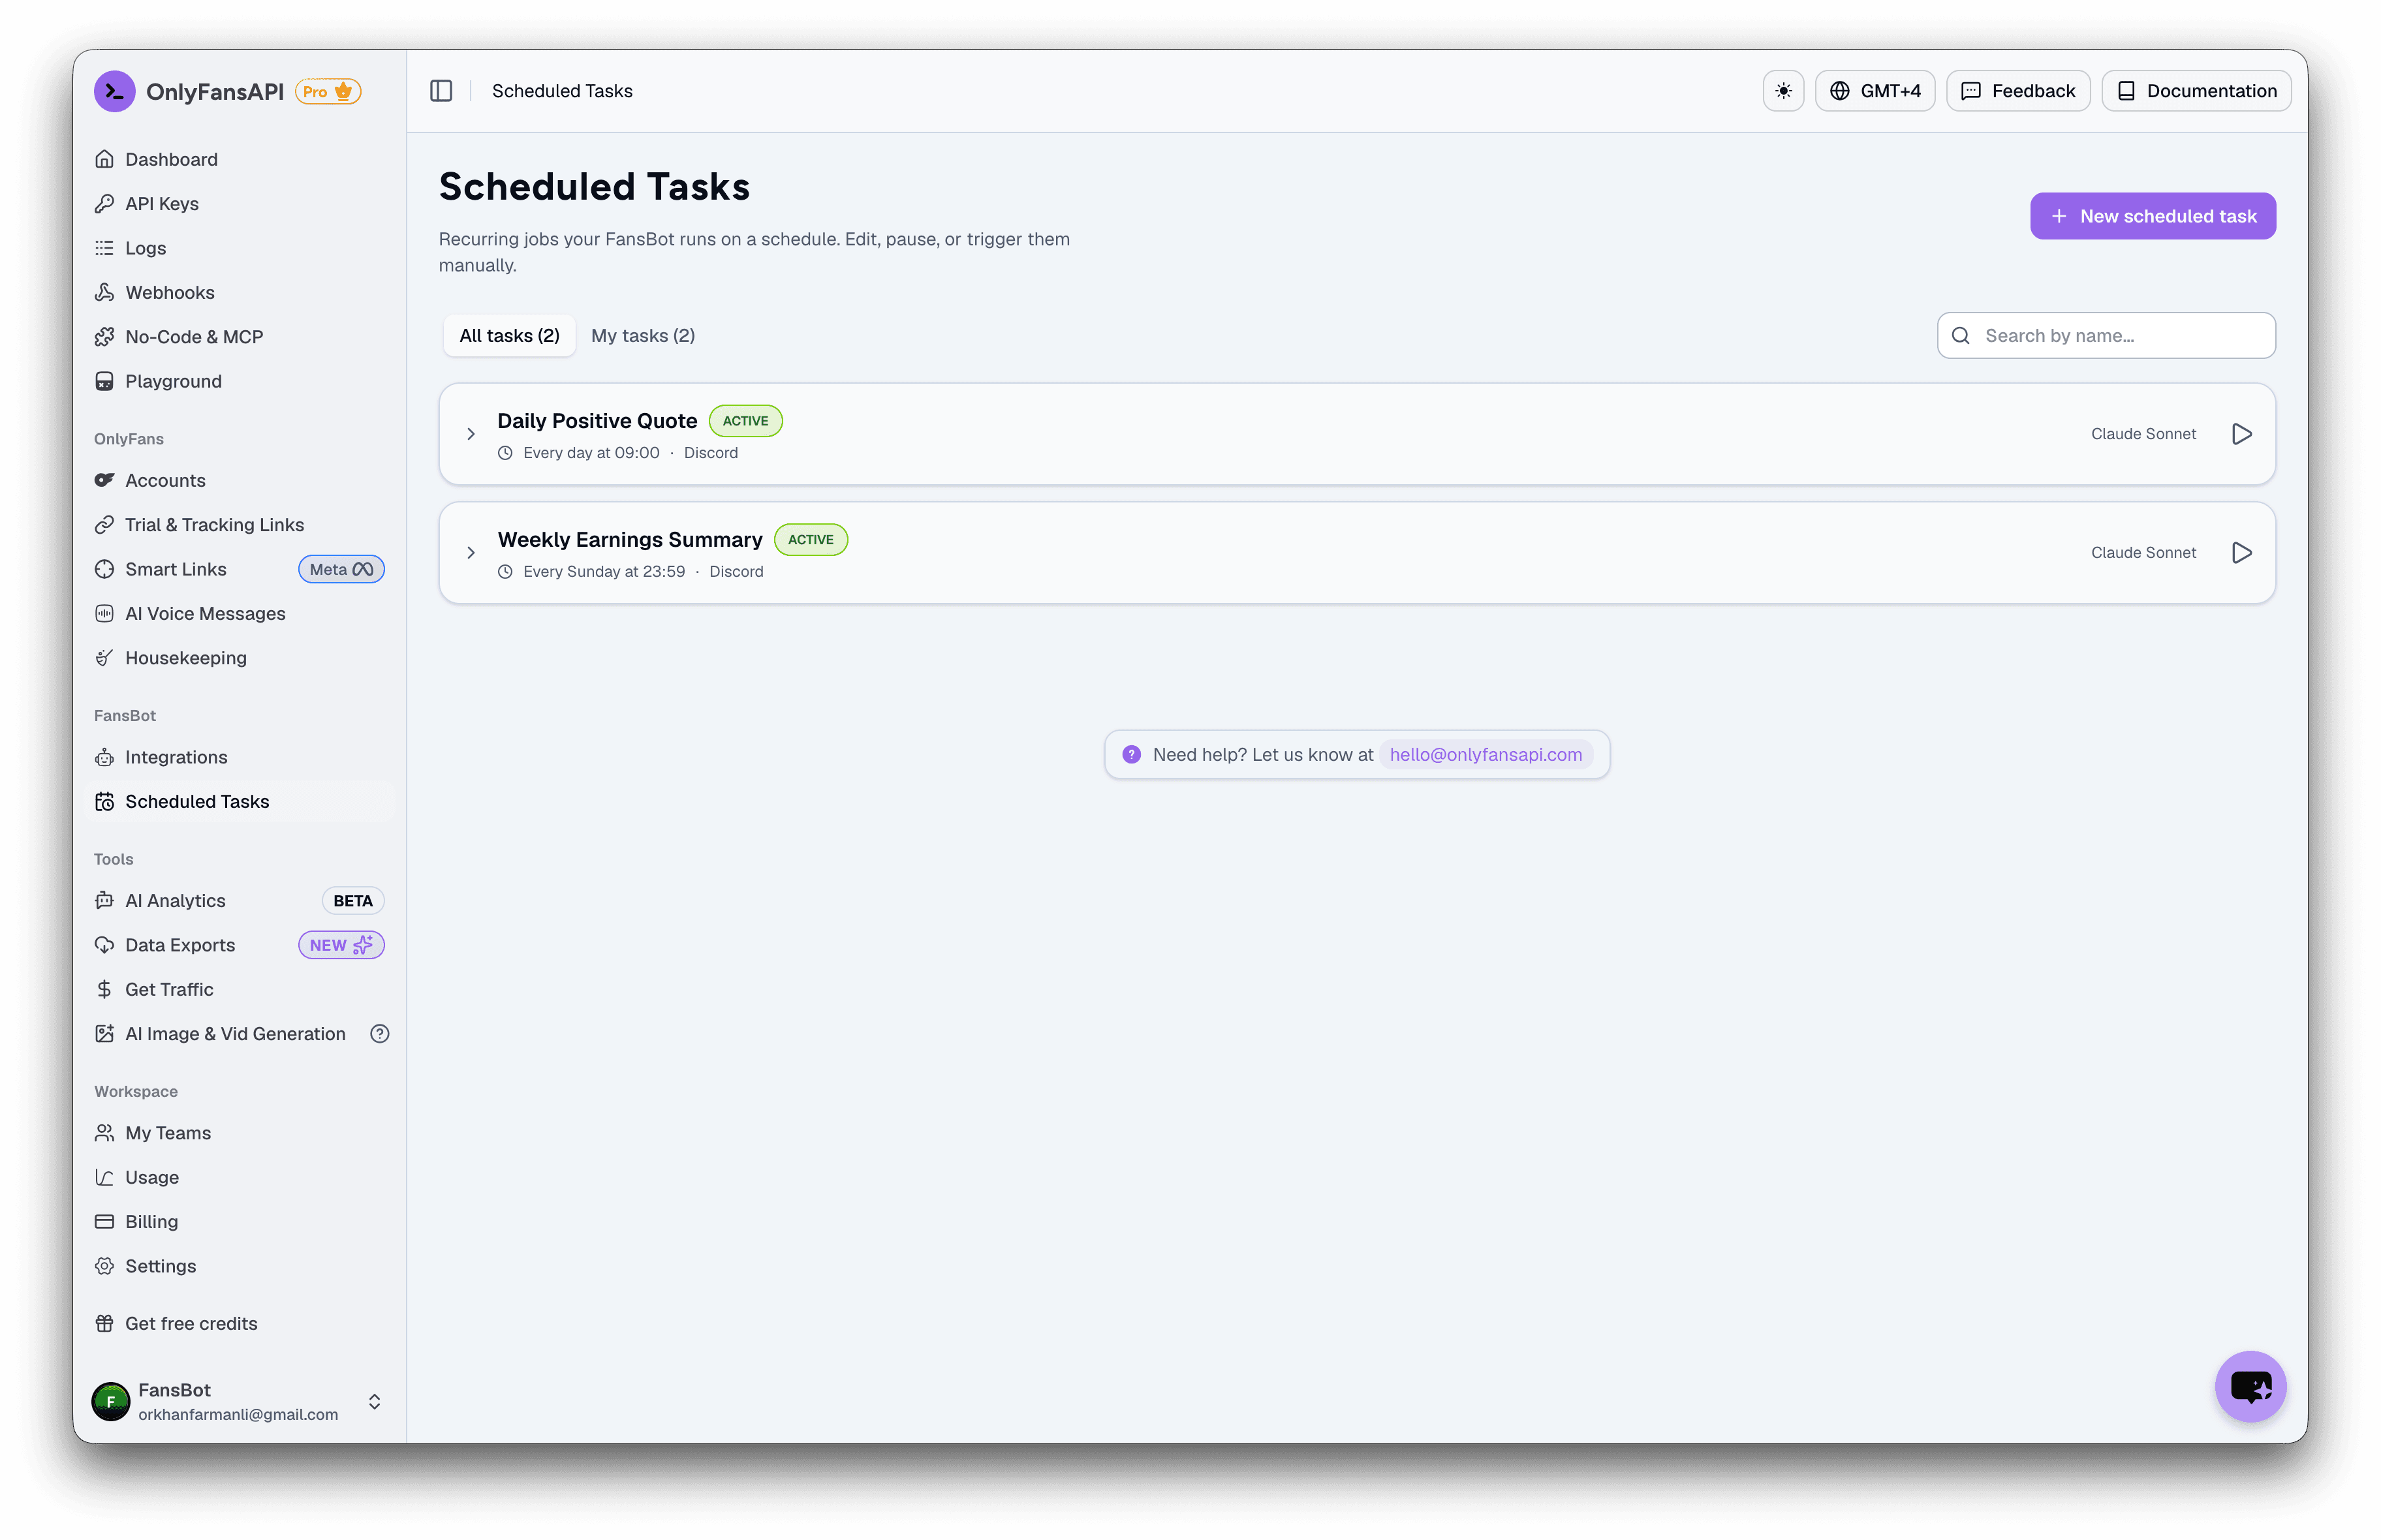
Task: Switch theme with the sun icon
Action: click(1783, 91)
